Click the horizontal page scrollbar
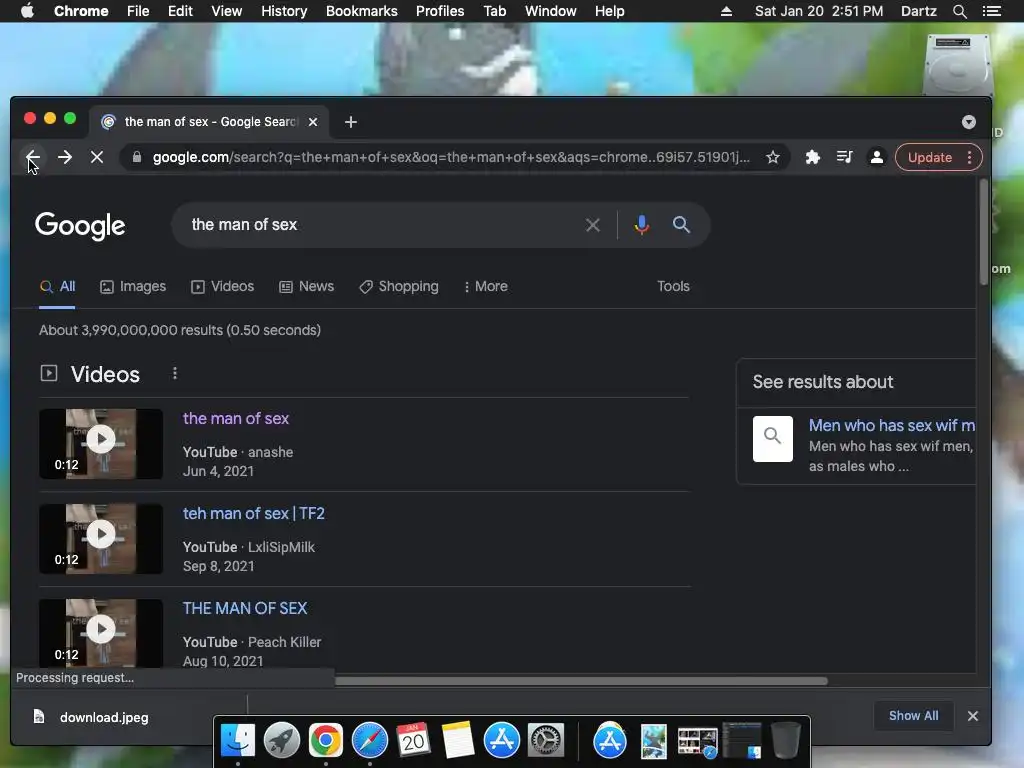Image resolution: width=1024 pixels, height=768 pixels. click(x=581, y=681)
